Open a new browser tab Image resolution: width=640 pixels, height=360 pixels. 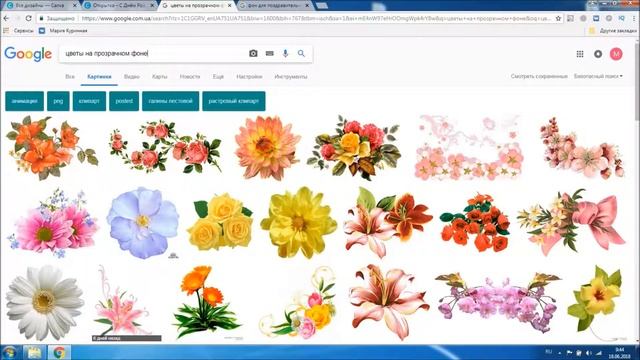[x=322, y=6]
